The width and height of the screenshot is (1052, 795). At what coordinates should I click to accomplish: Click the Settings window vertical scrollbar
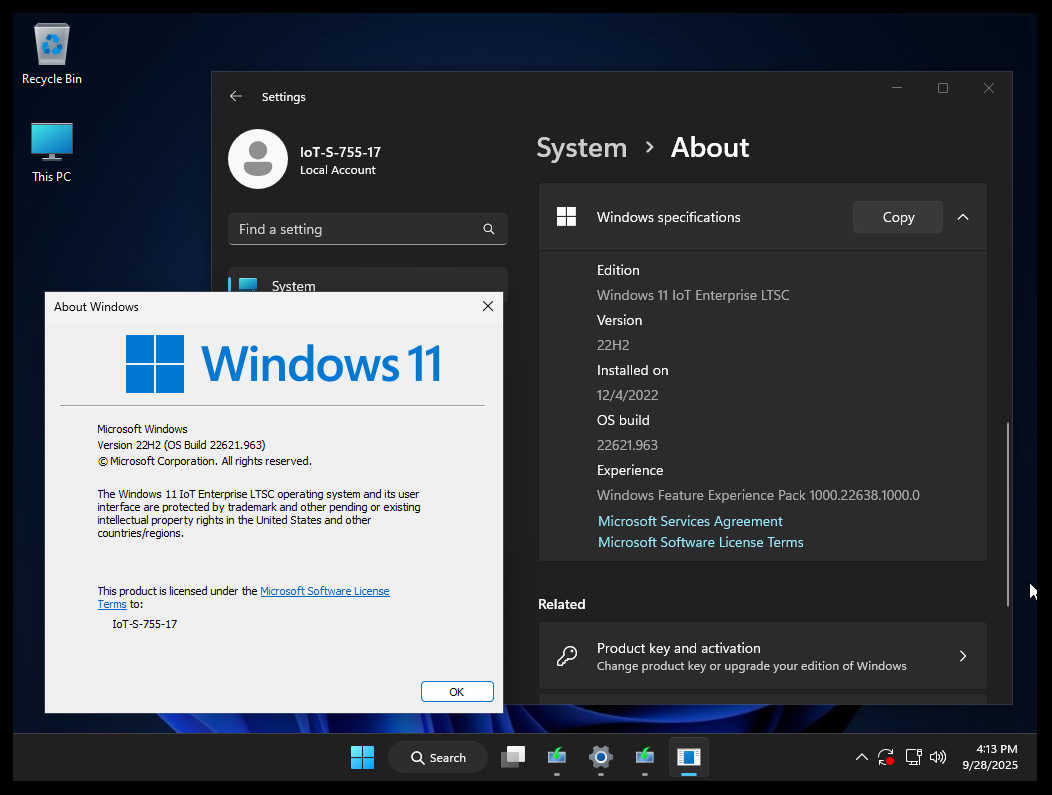[x=1007, y=514]
